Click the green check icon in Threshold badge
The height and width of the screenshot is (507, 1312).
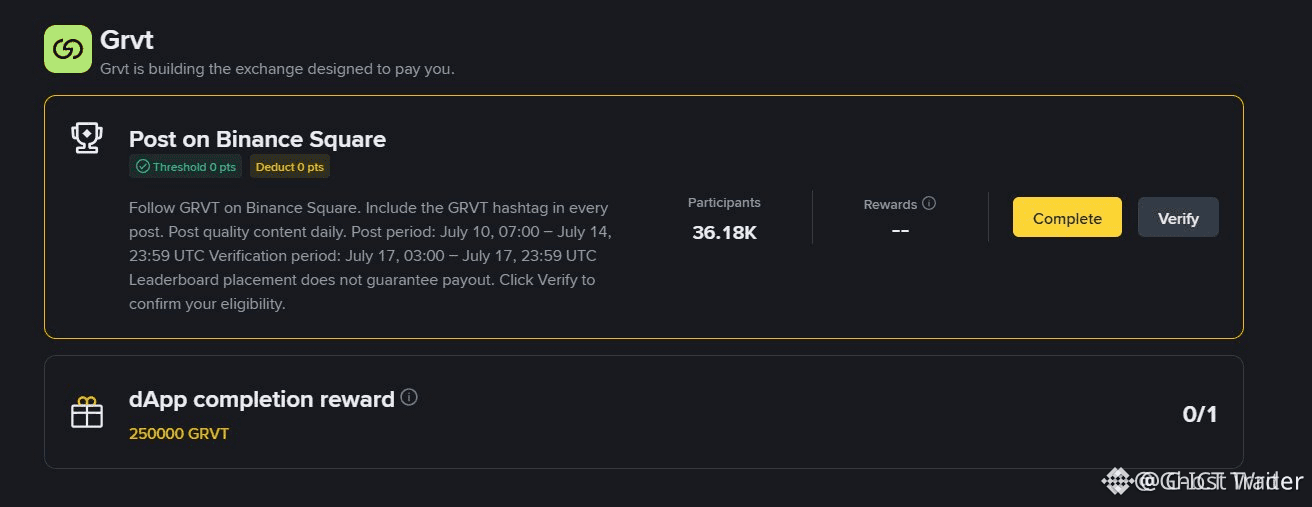coord(143,167)
